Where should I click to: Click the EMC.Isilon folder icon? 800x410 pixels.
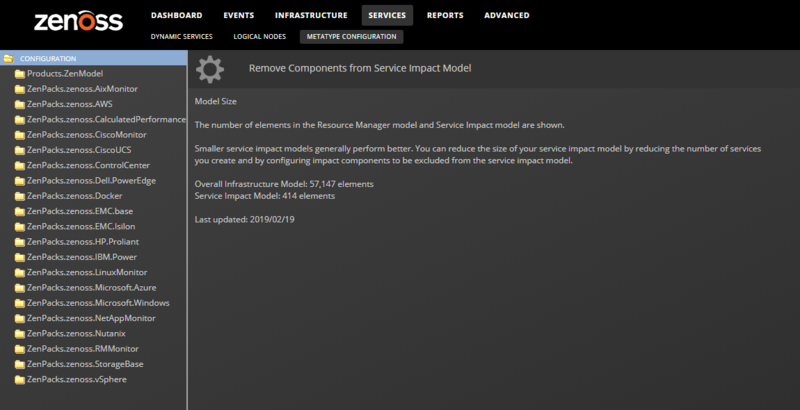[20, 227]
